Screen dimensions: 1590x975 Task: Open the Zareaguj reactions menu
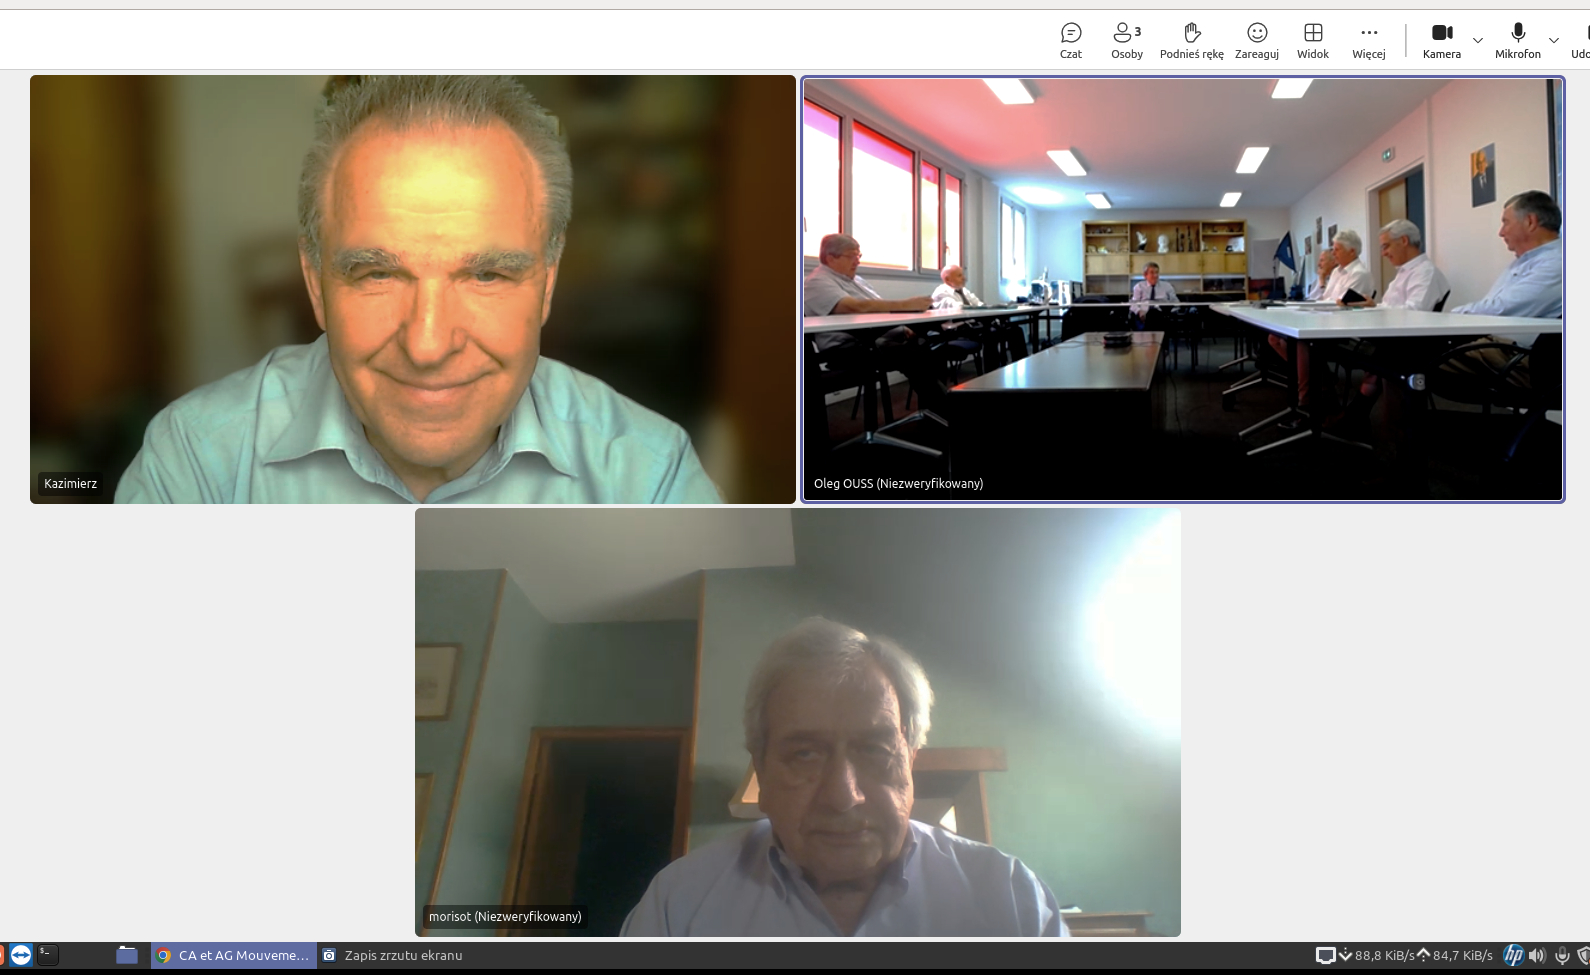1257,41
